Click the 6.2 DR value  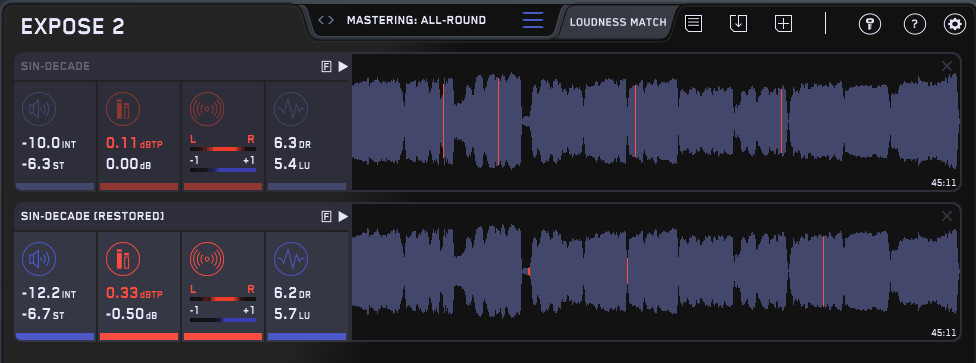pos(293,293)
